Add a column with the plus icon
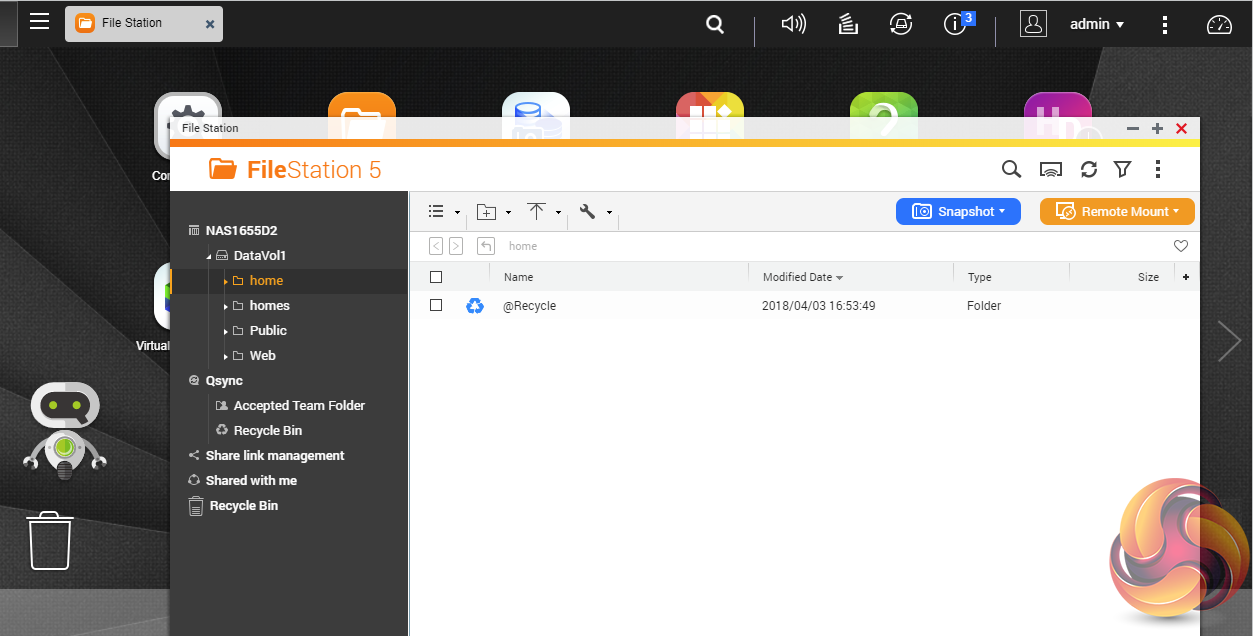 click(1186, 277)
